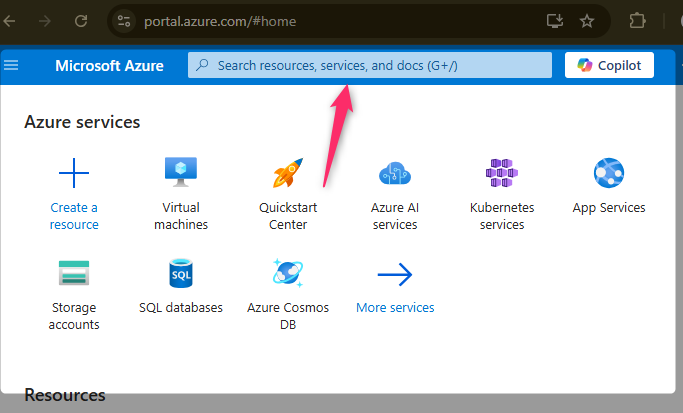The image size is (683, 413).
Task: Focus the Search resources, services, and docs field
Action: (x=370, y=65)
